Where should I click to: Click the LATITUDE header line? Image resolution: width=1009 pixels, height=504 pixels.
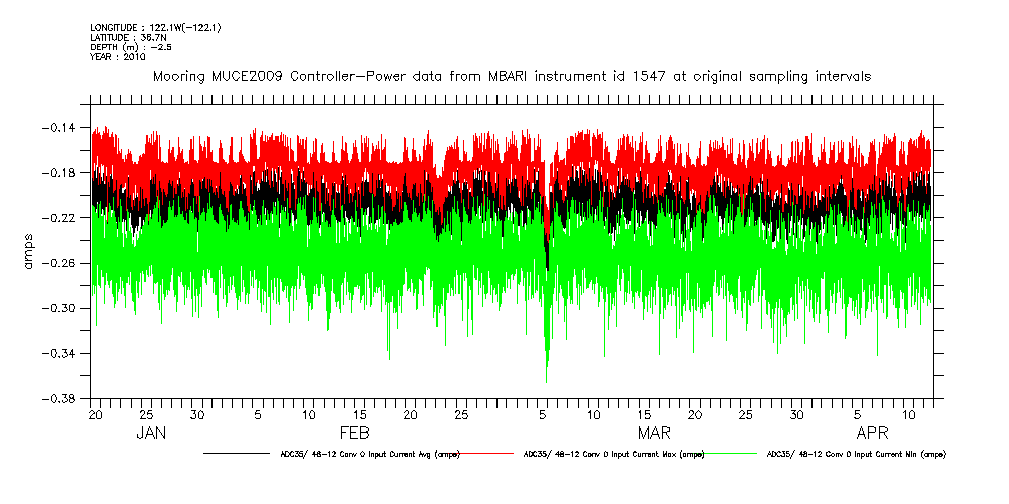127,37
